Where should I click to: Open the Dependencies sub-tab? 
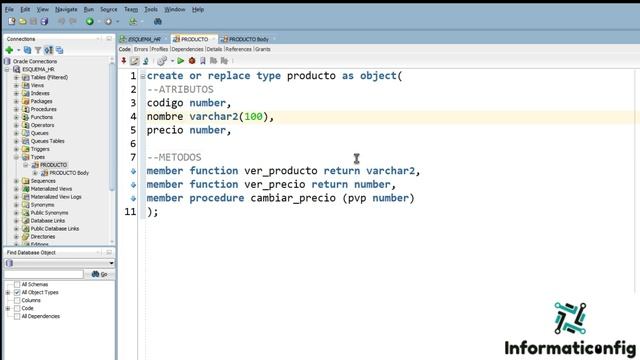[187, 49]
